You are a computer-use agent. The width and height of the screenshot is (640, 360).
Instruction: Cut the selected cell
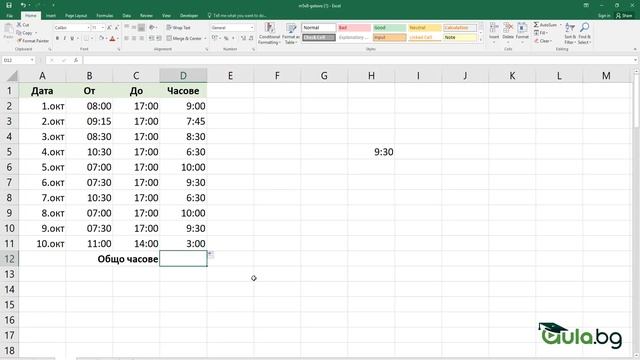[x=23, y=25]
